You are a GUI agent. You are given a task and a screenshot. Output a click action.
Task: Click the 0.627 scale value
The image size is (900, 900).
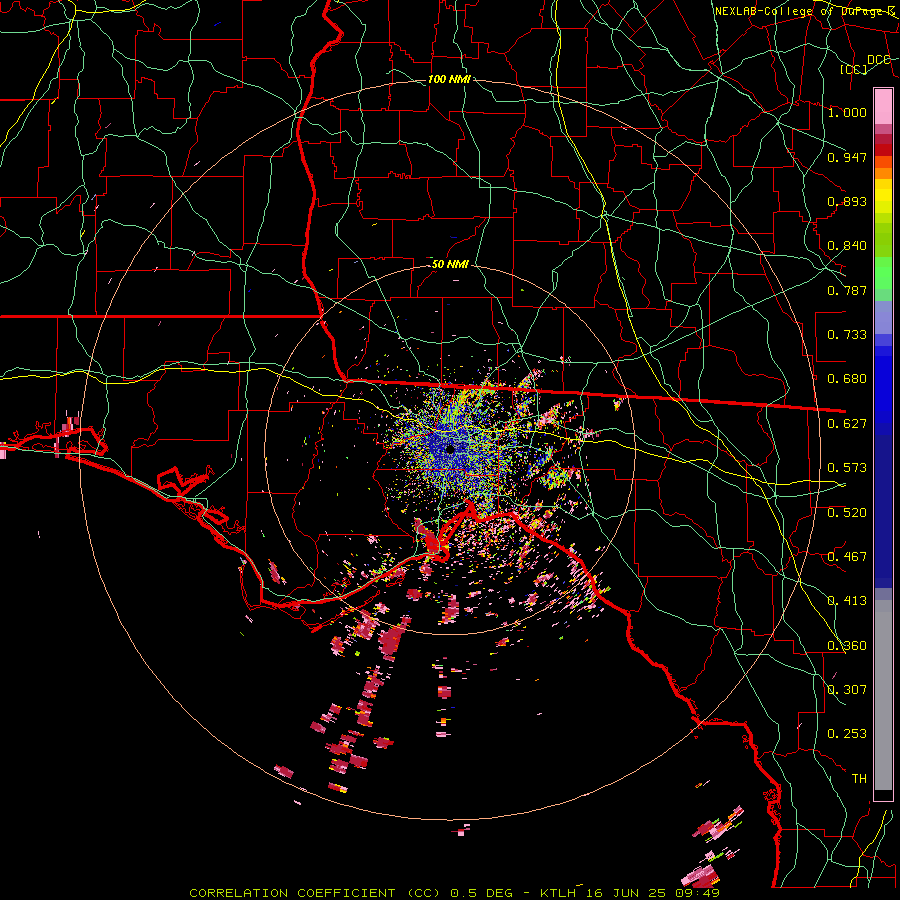pos(847,424)
